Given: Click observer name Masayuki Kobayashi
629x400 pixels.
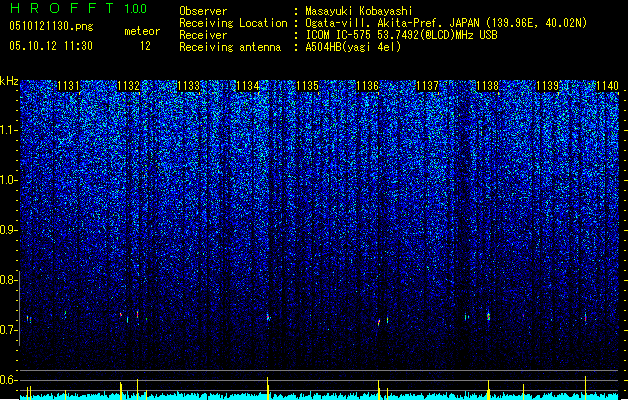Looking at the screenshot, I should click(x=359, y=11).
